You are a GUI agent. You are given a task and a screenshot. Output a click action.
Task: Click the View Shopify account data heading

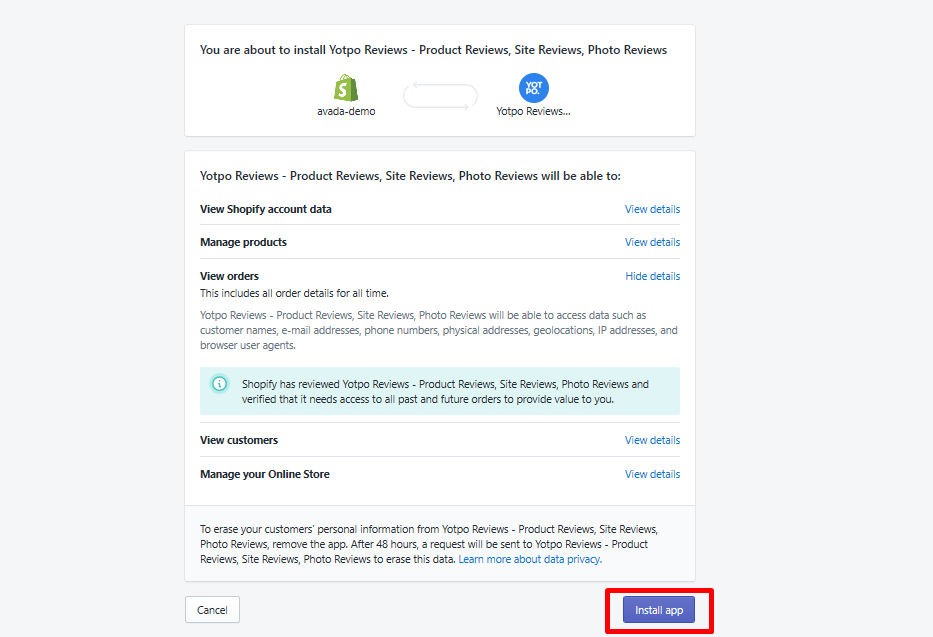point(265,209)
